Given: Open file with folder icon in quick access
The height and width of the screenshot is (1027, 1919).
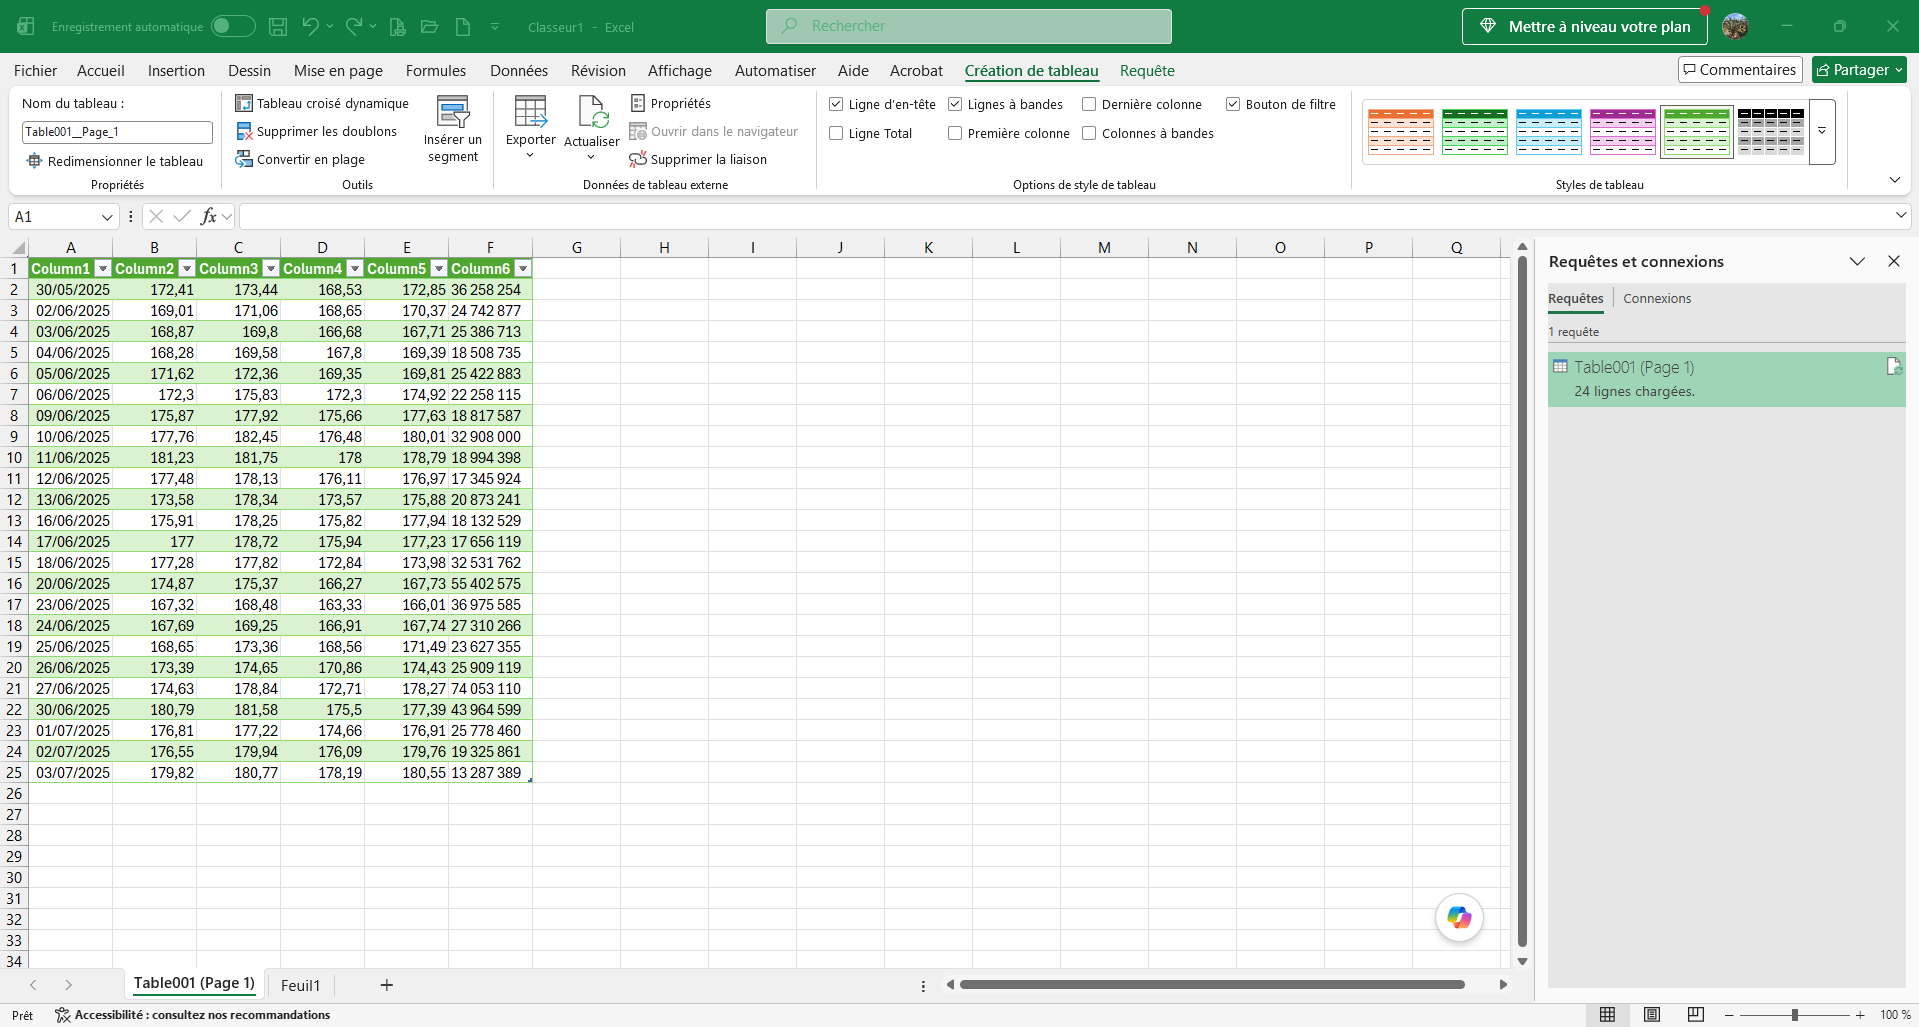Looking at the screenshot, I should (x=430, y=27).
